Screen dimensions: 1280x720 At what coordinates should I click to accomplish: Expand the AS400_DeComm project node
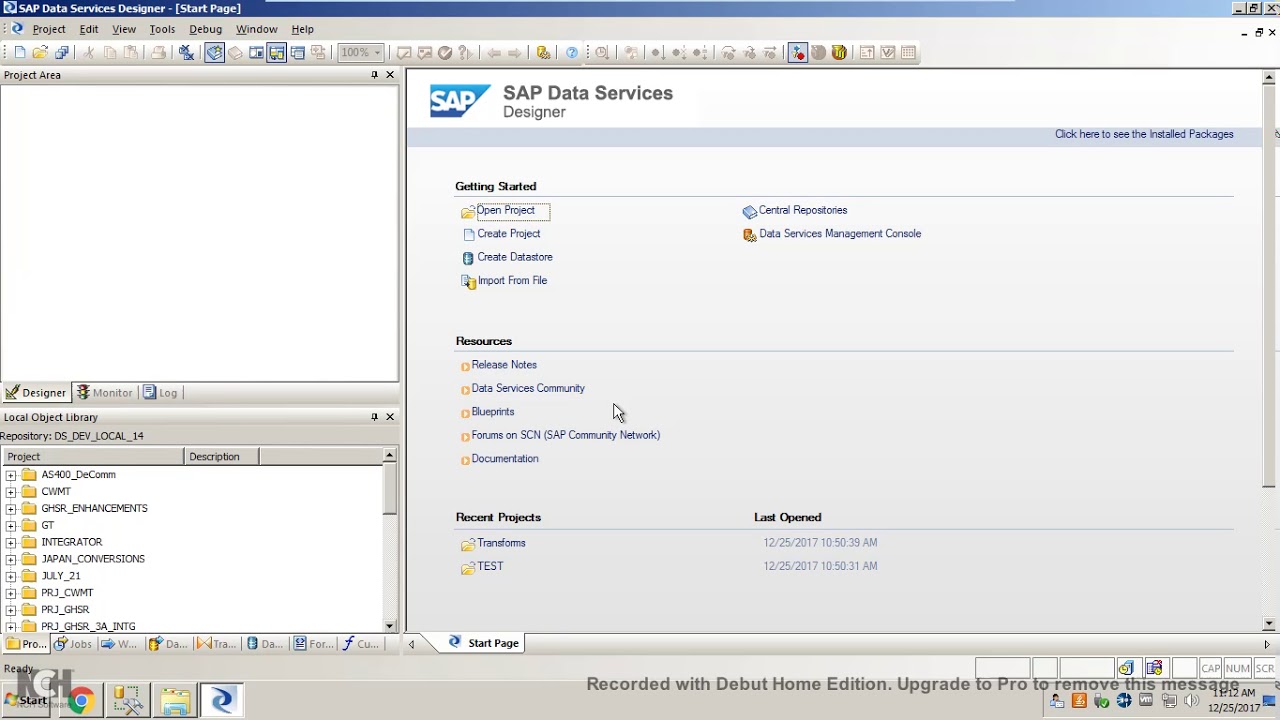(x=11, y=475)
